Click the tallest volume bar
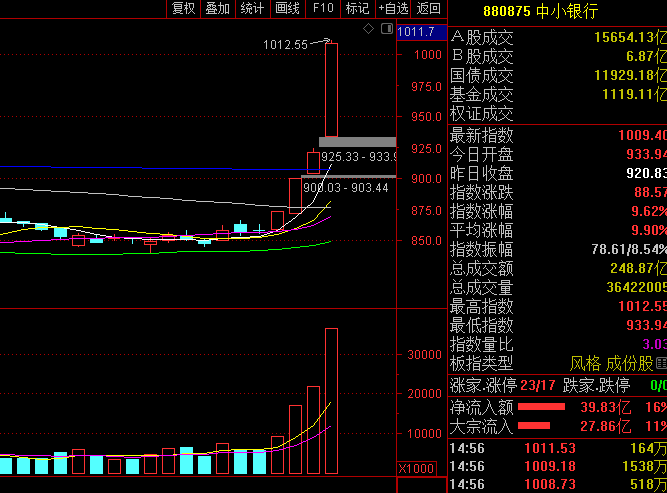The height and width of the screenshot is (493, 667). coord(331,400)
